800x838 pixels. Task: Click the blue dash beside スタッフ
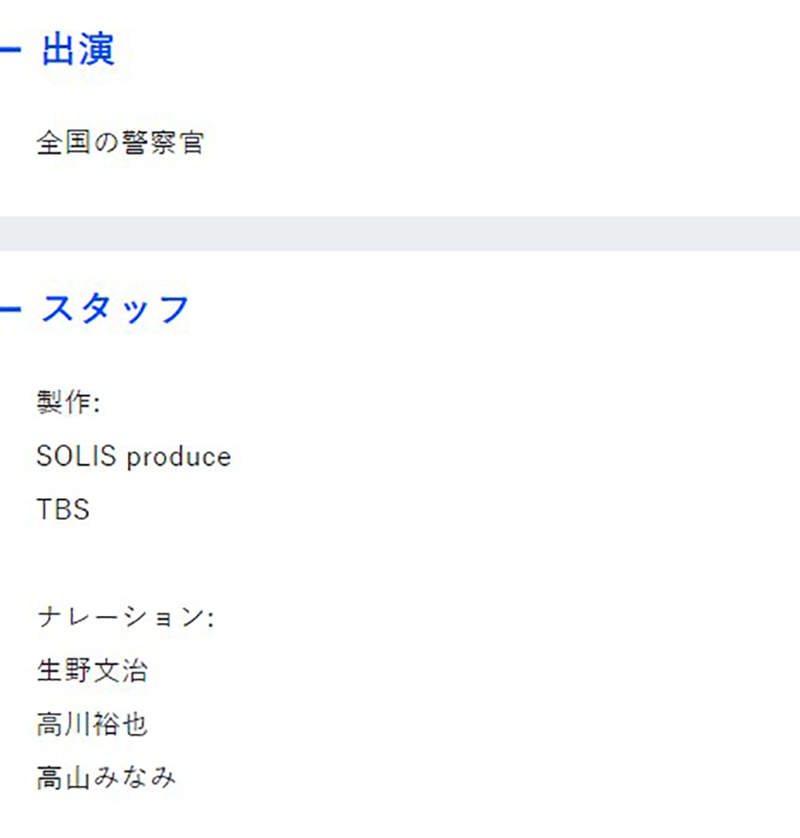pos(8,309)
